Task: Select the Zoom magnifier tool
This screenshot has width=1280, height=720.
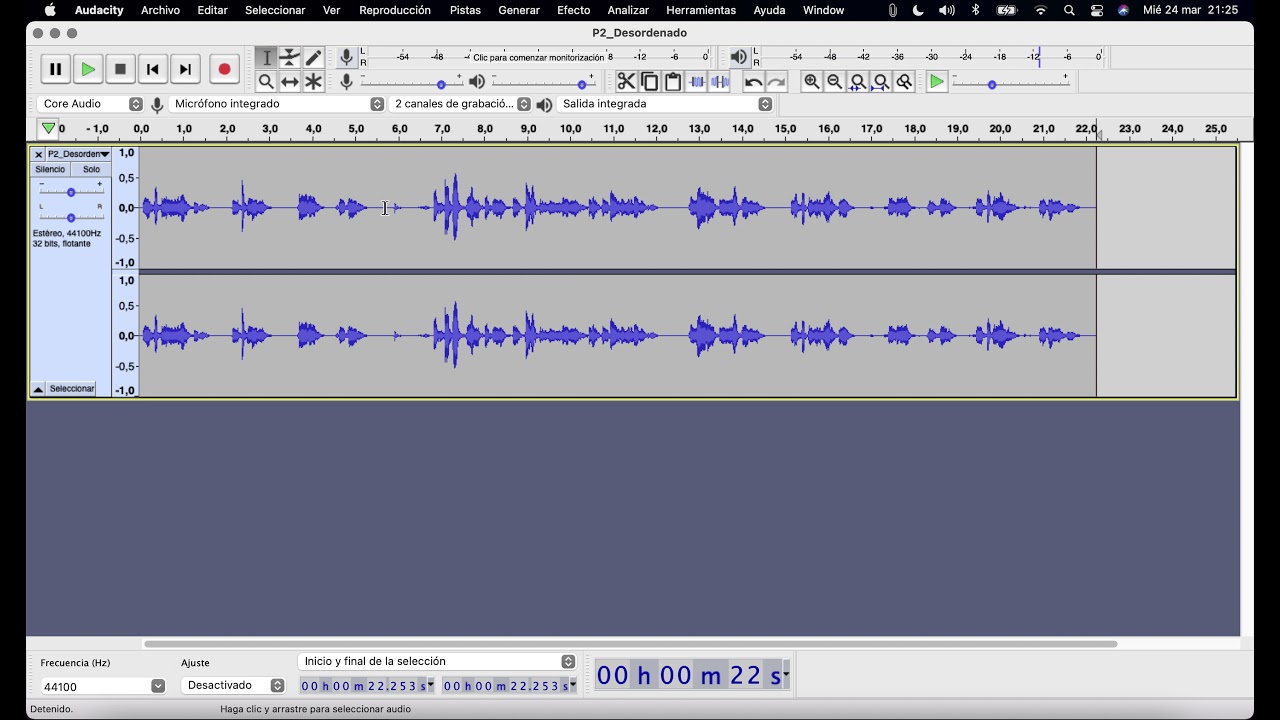Action: 266,82
